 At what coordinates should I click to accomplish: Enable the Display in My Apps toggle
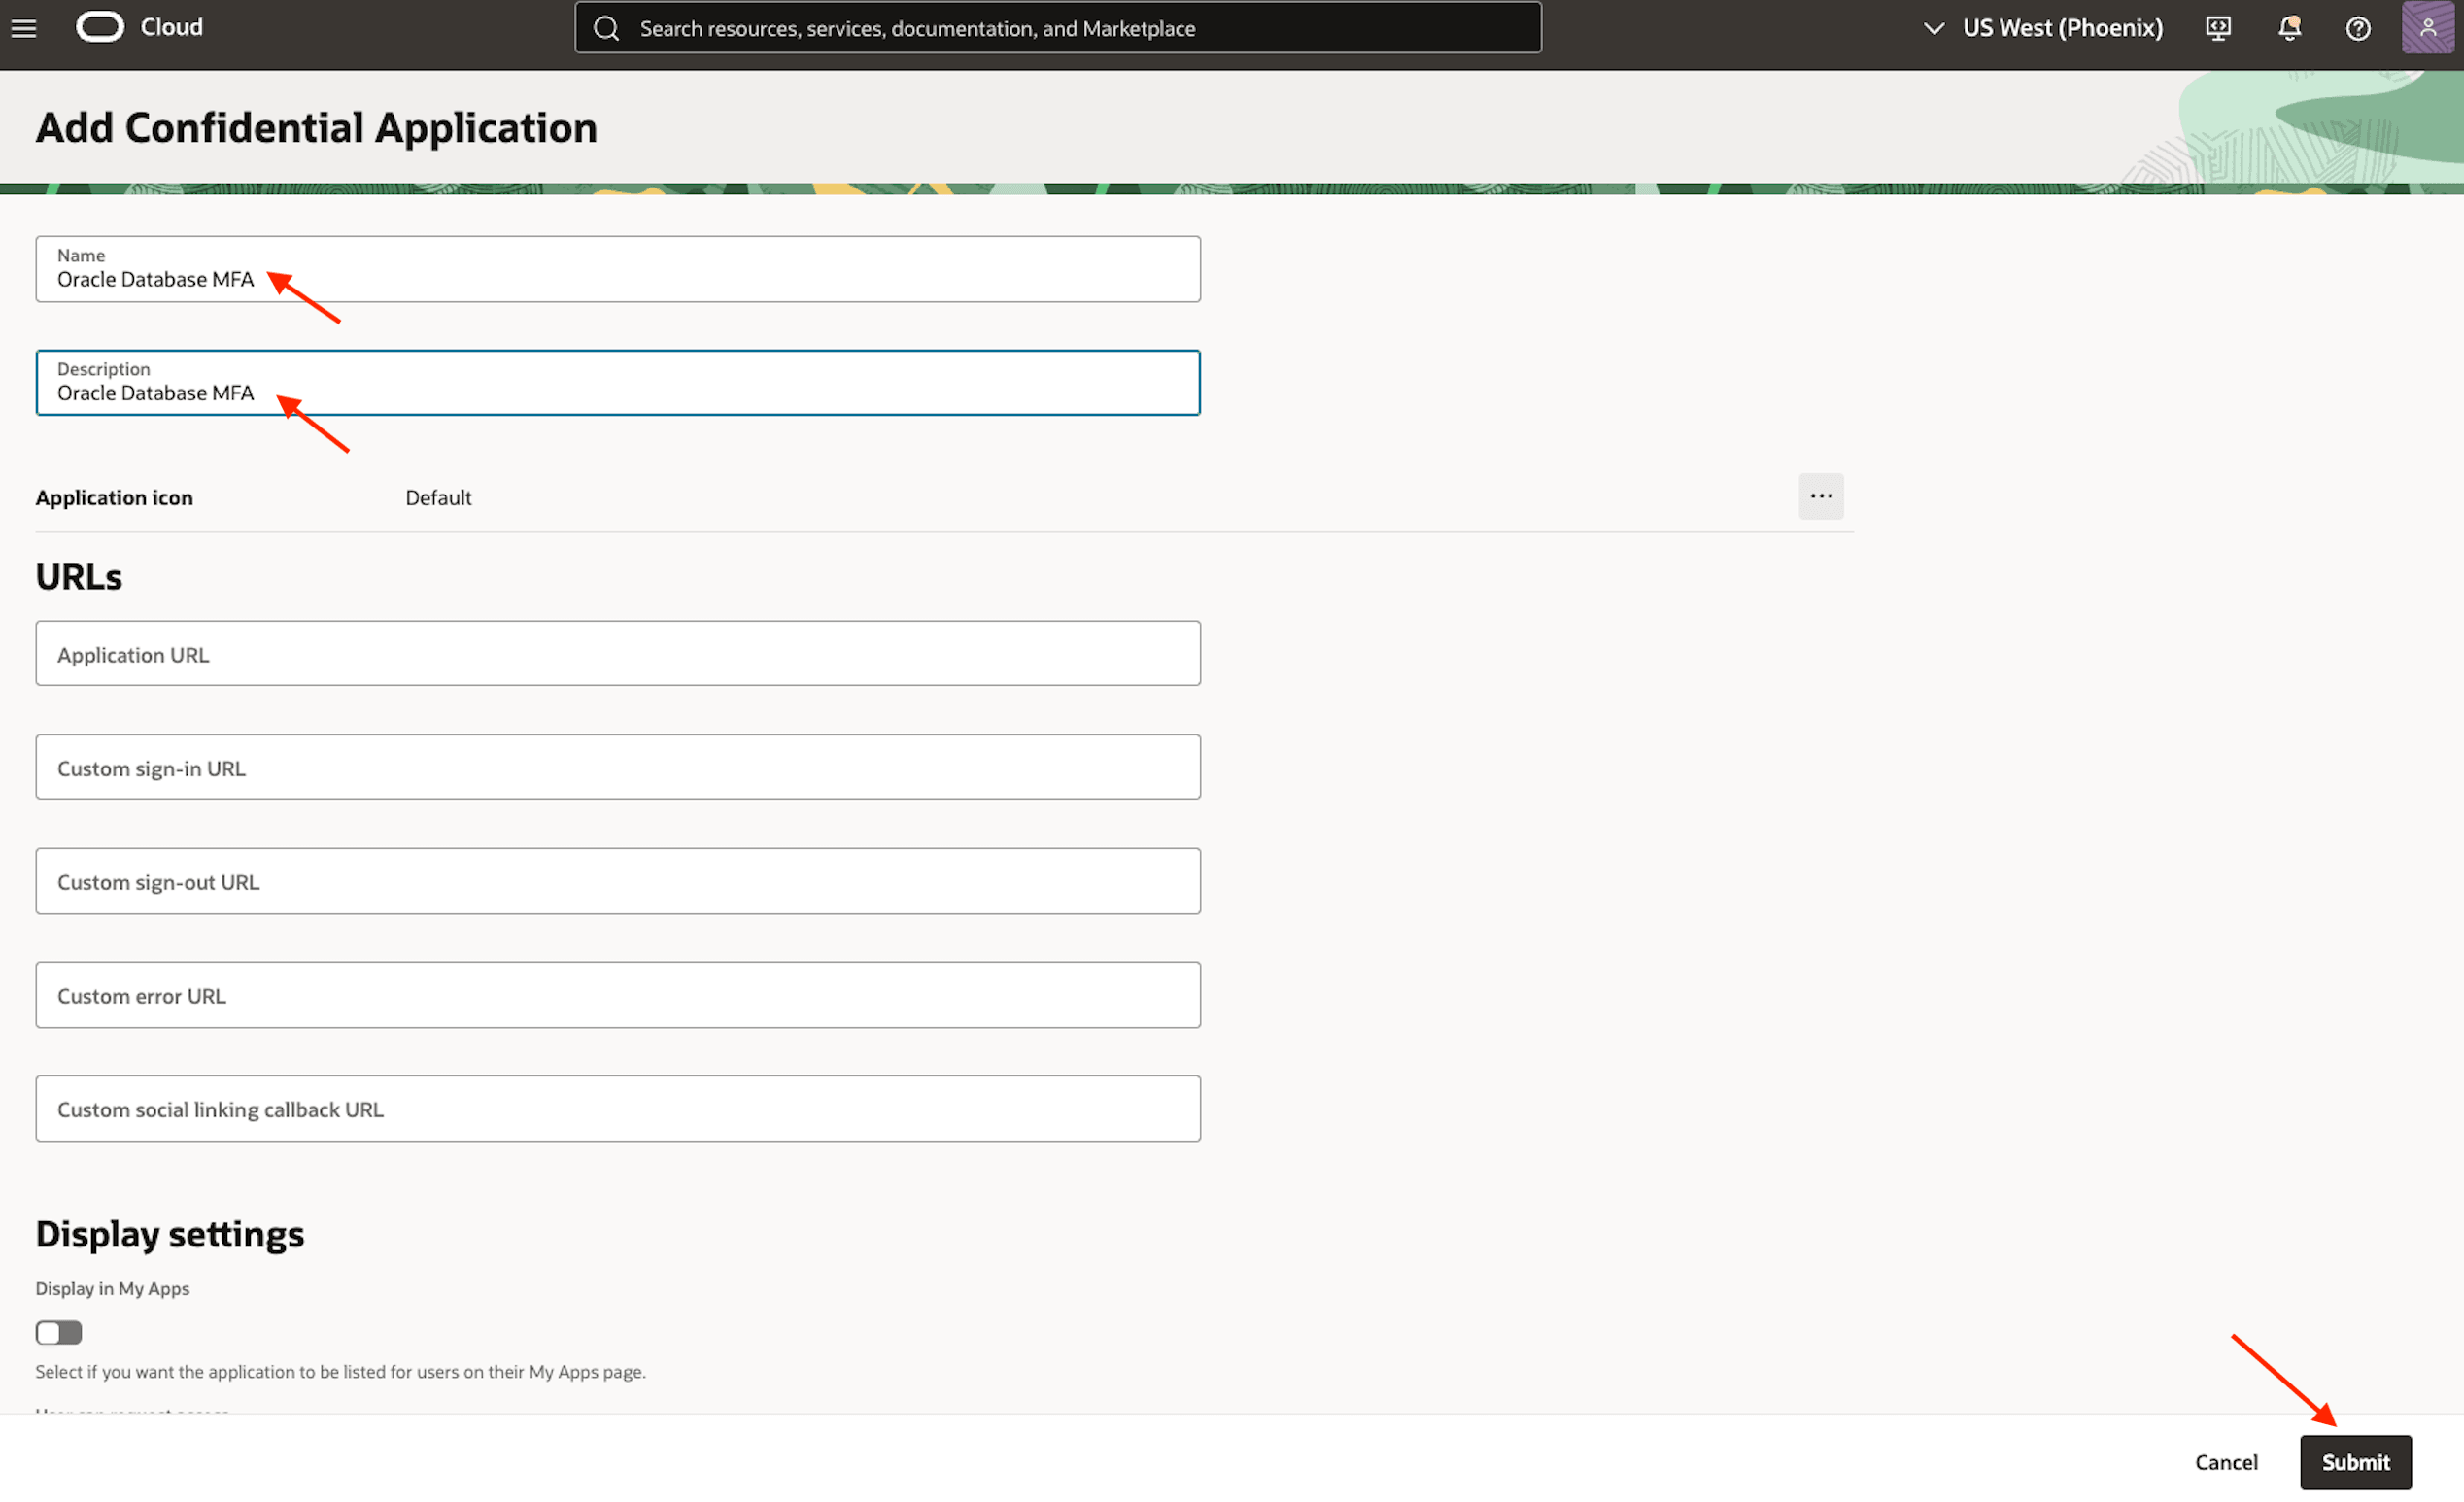(58, 1332)
